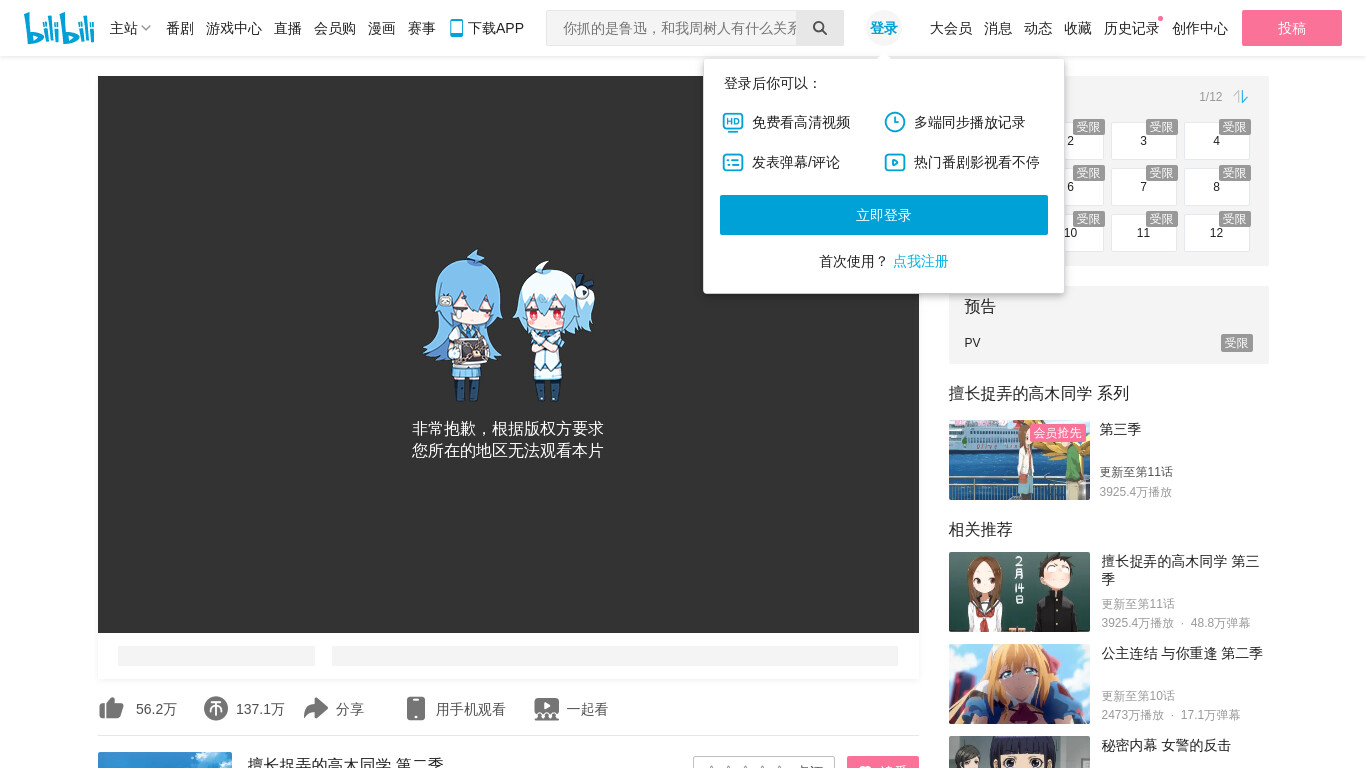Click title 擅长捉弄的高木同学 第三季 in recommendations
This screenshot has height=768, width=1366.
1180,570
